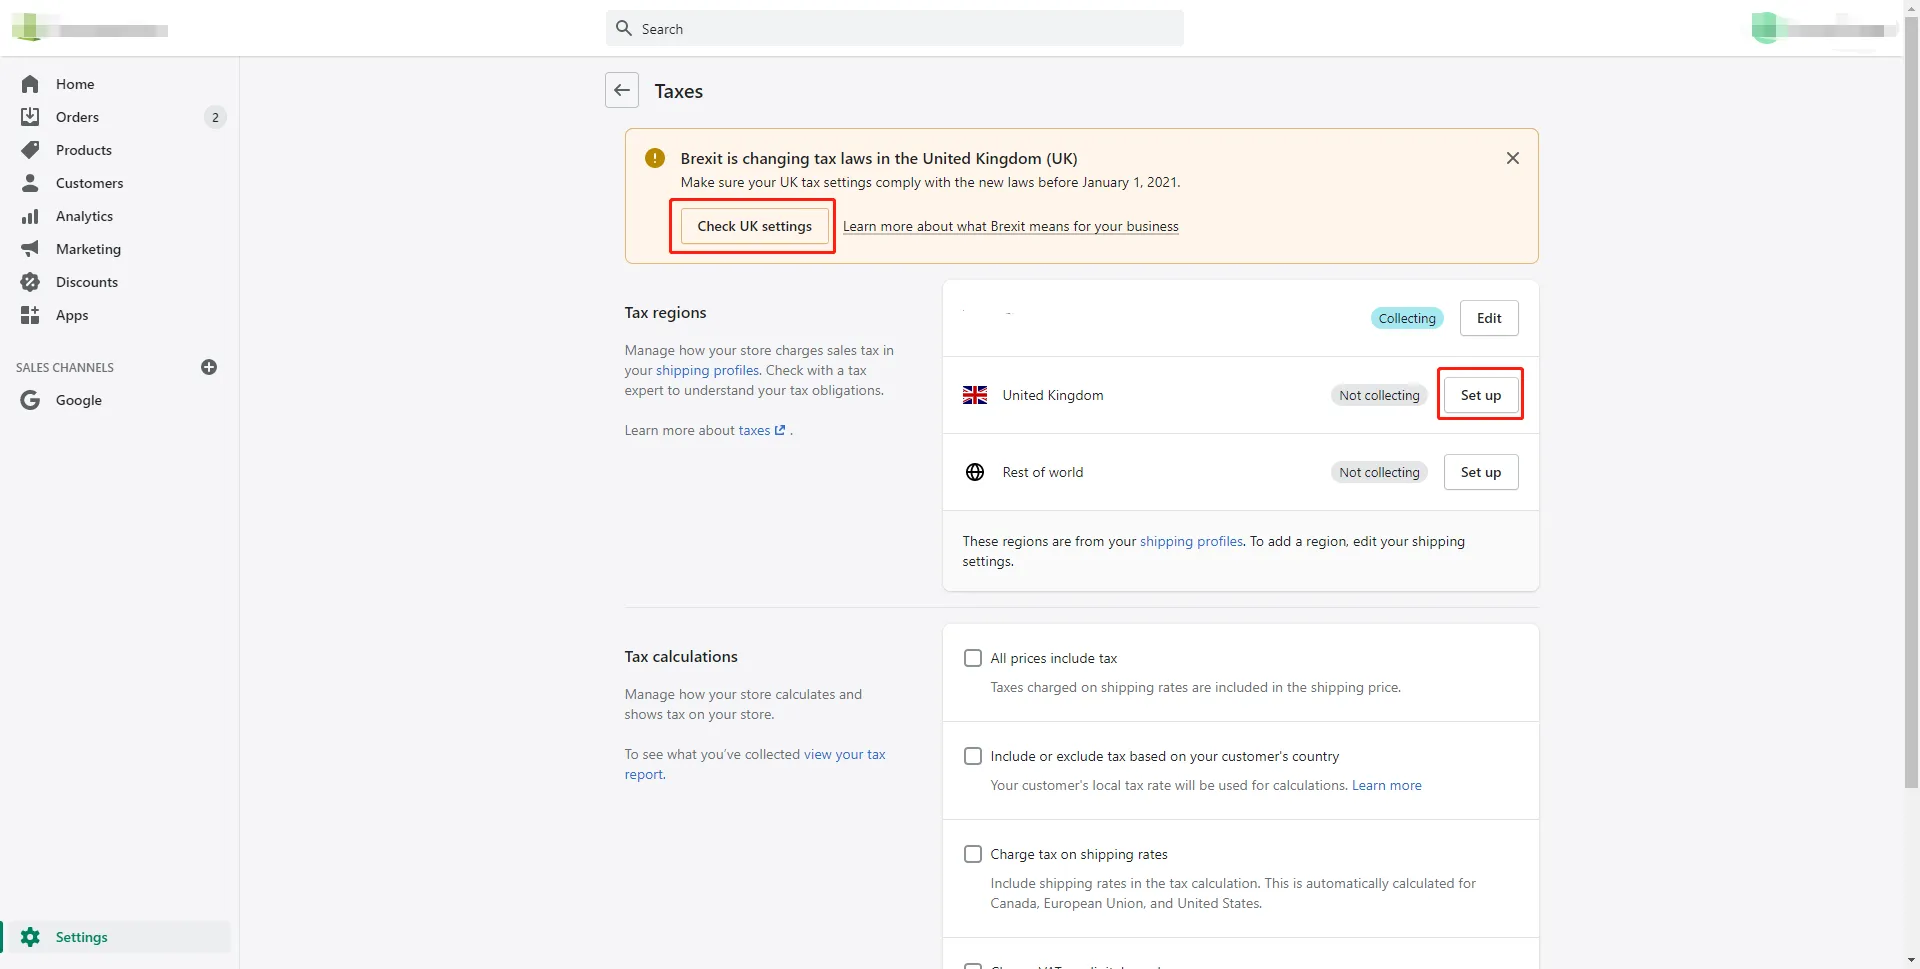Open Analytics via bar chart icon
Viewport: 1920px width, 969px height.
tap(30, 216)
